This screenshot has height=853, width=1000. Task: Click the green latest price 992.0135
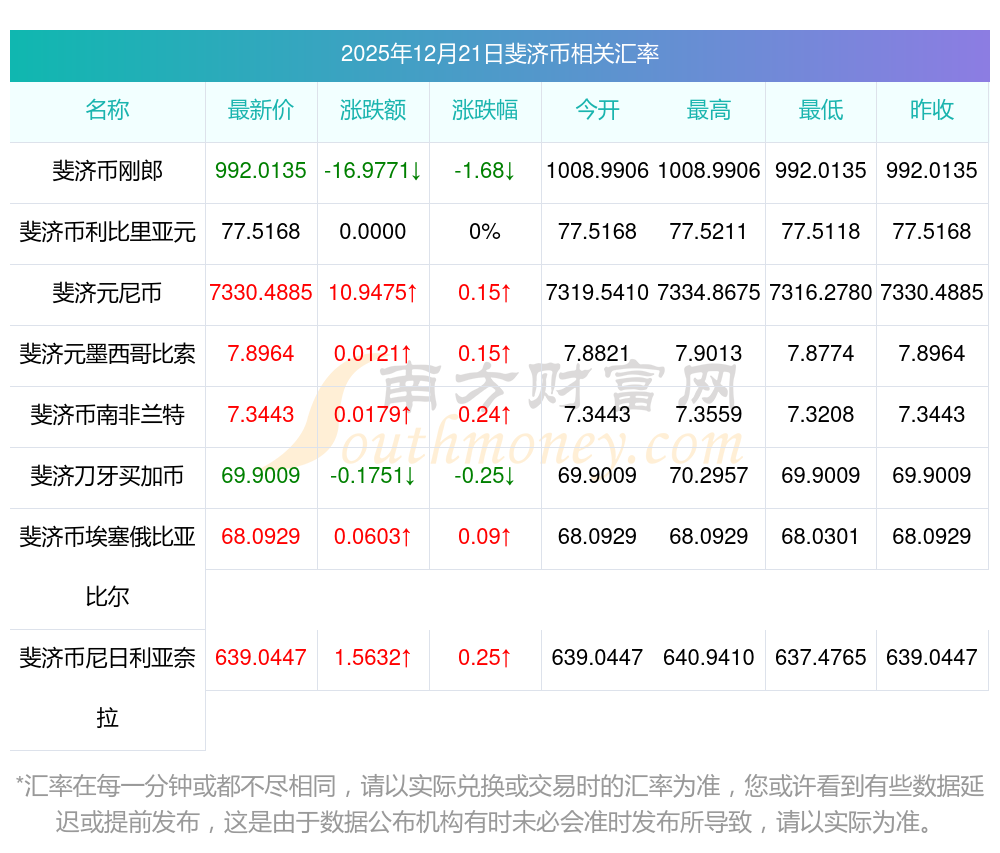(x=261, y=171)
